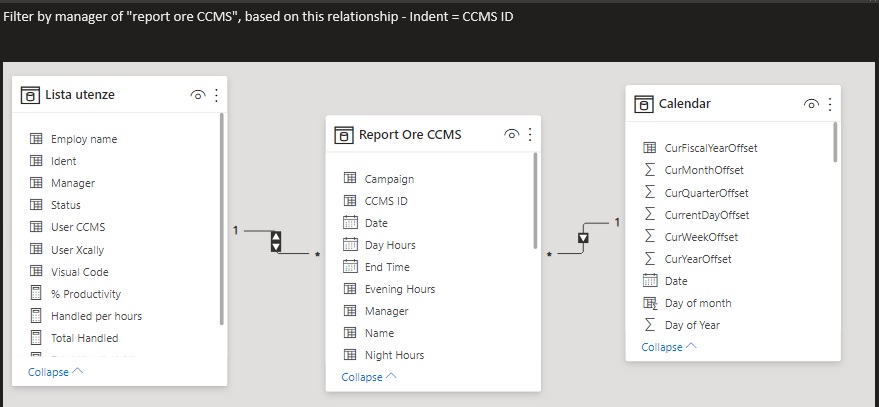Select the Name field

tap(380, 333)
